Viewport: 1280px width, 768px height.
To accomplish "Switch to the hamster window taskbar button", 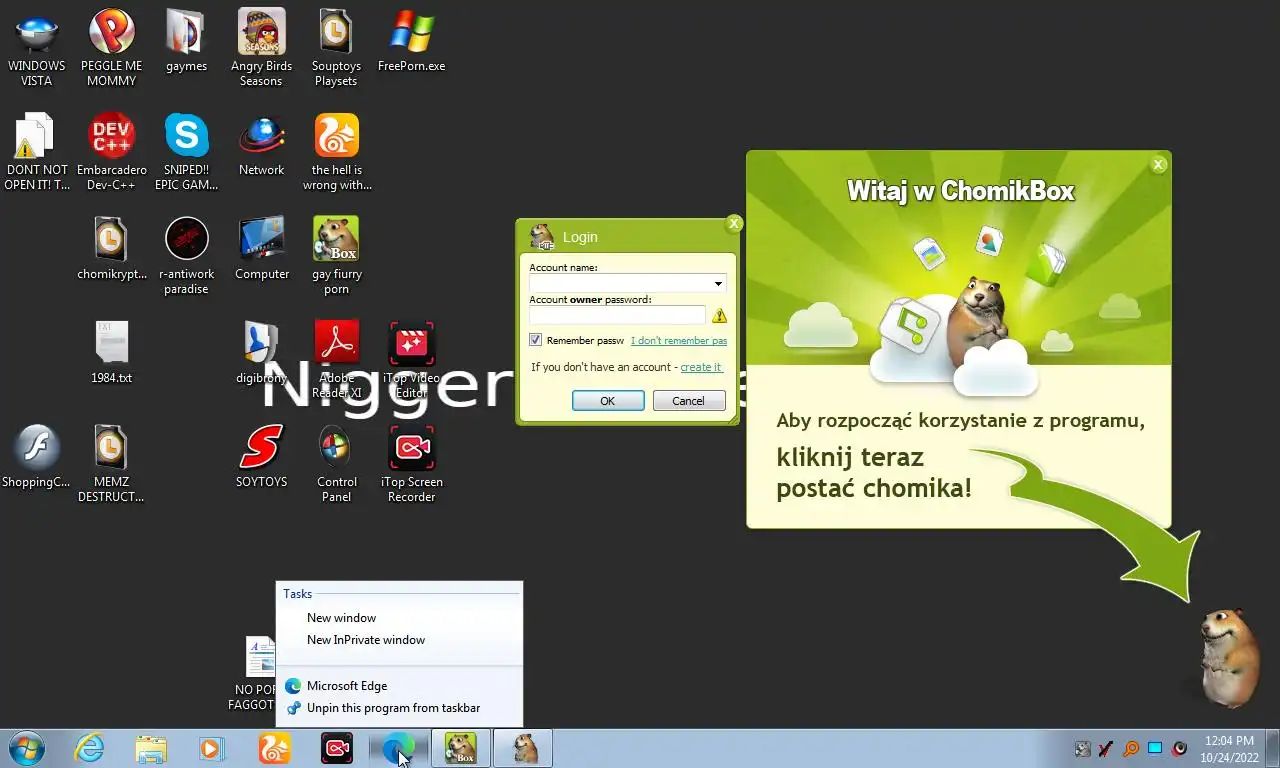I will [523, 748].
